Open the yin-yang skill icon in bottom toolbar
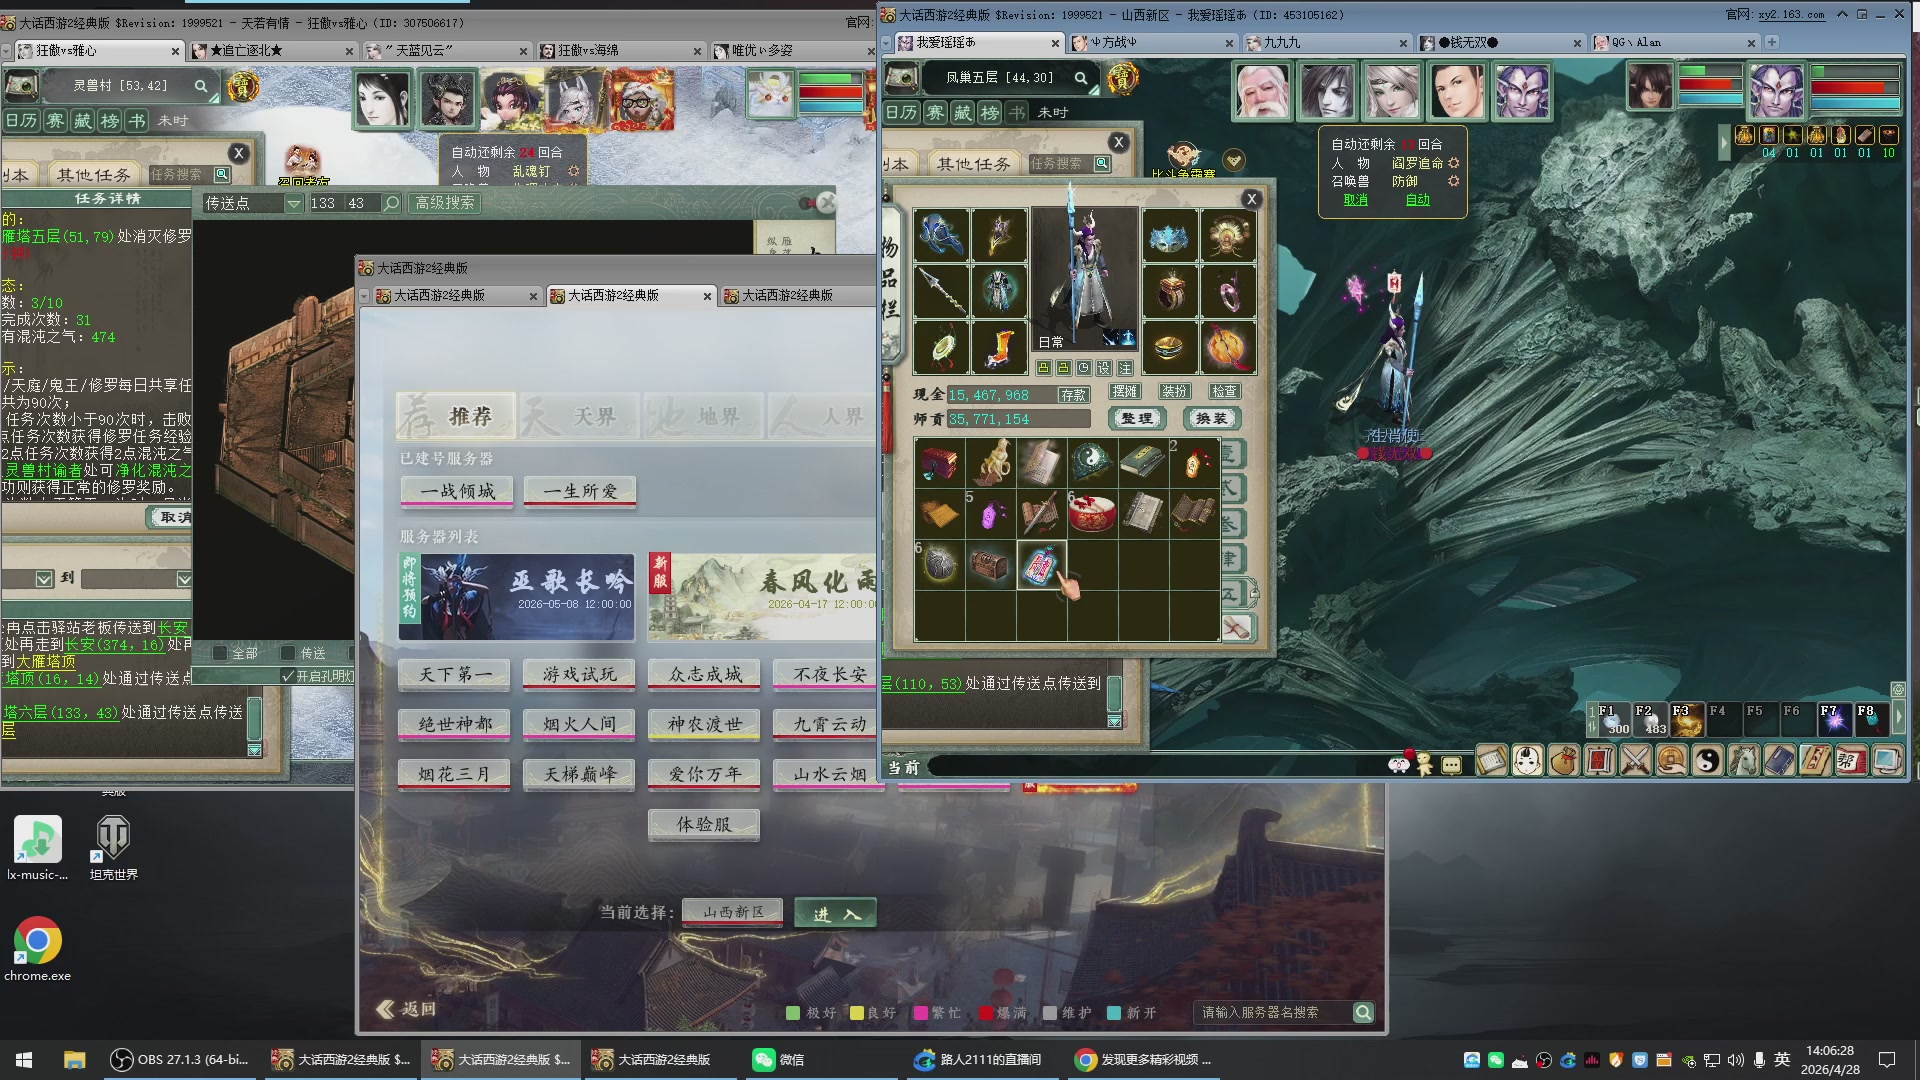The height and width of the screenshot is (1080, 1920). [1707, 762]
